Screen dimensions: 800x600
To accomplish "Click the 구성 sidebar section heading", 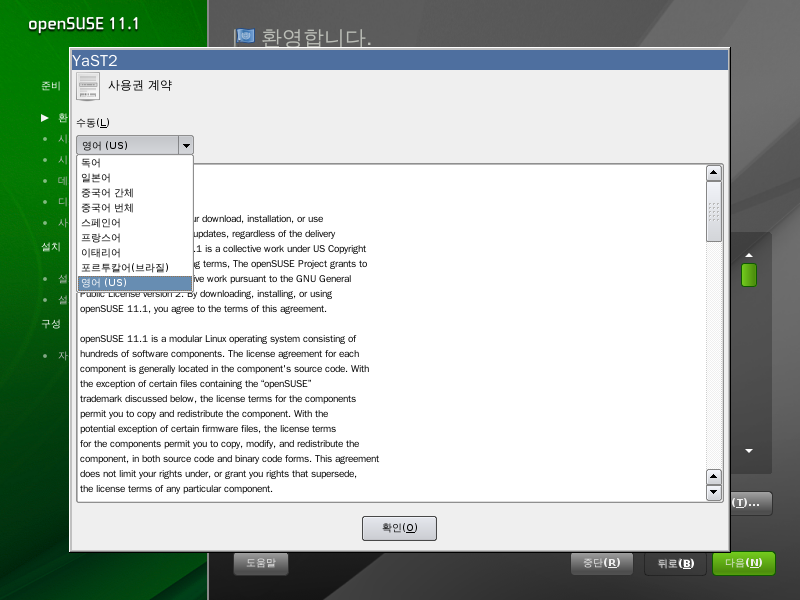I will click(x=51, y=324).
